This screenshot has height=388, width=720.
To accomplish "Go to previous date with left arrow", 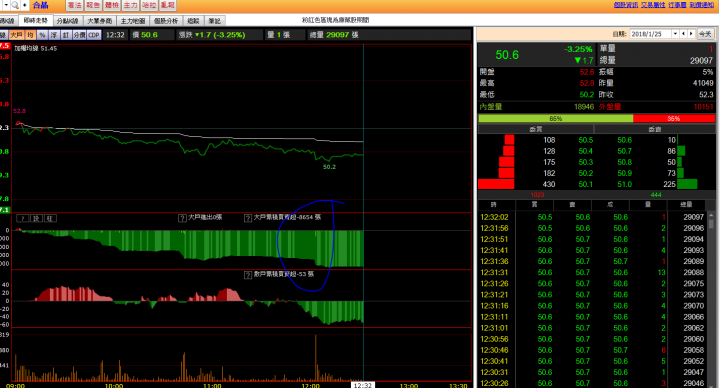I will point(683,34).
